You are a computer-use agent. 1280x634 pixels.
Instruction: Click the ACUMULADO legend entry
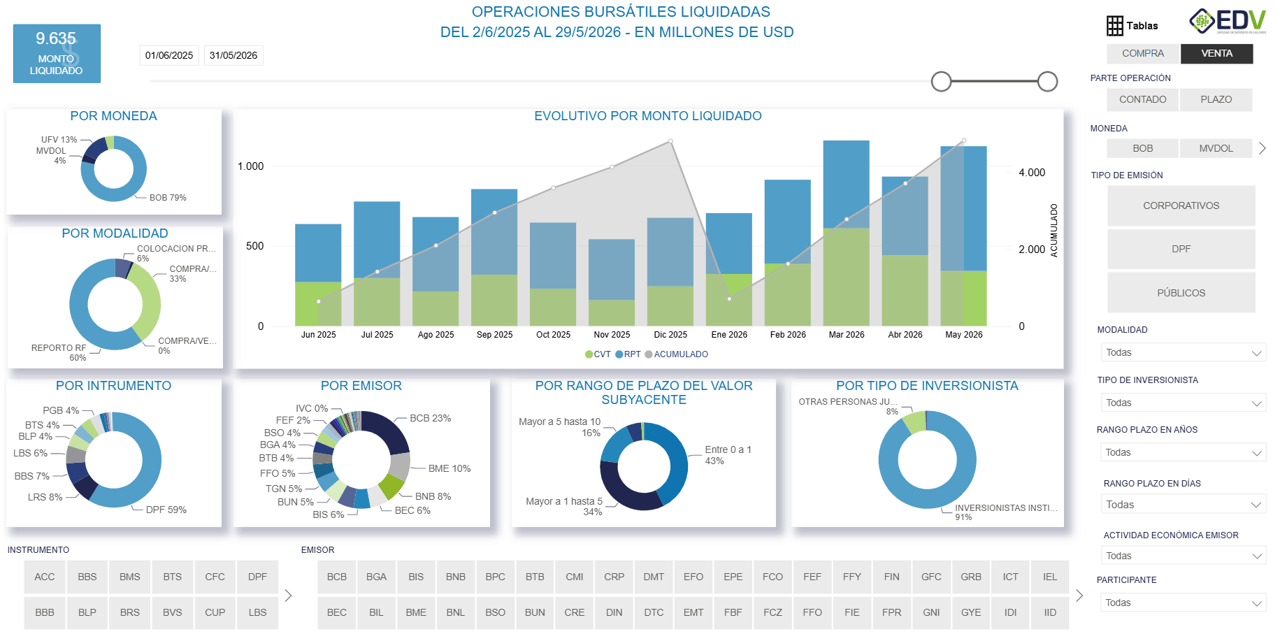coord(676,354)
